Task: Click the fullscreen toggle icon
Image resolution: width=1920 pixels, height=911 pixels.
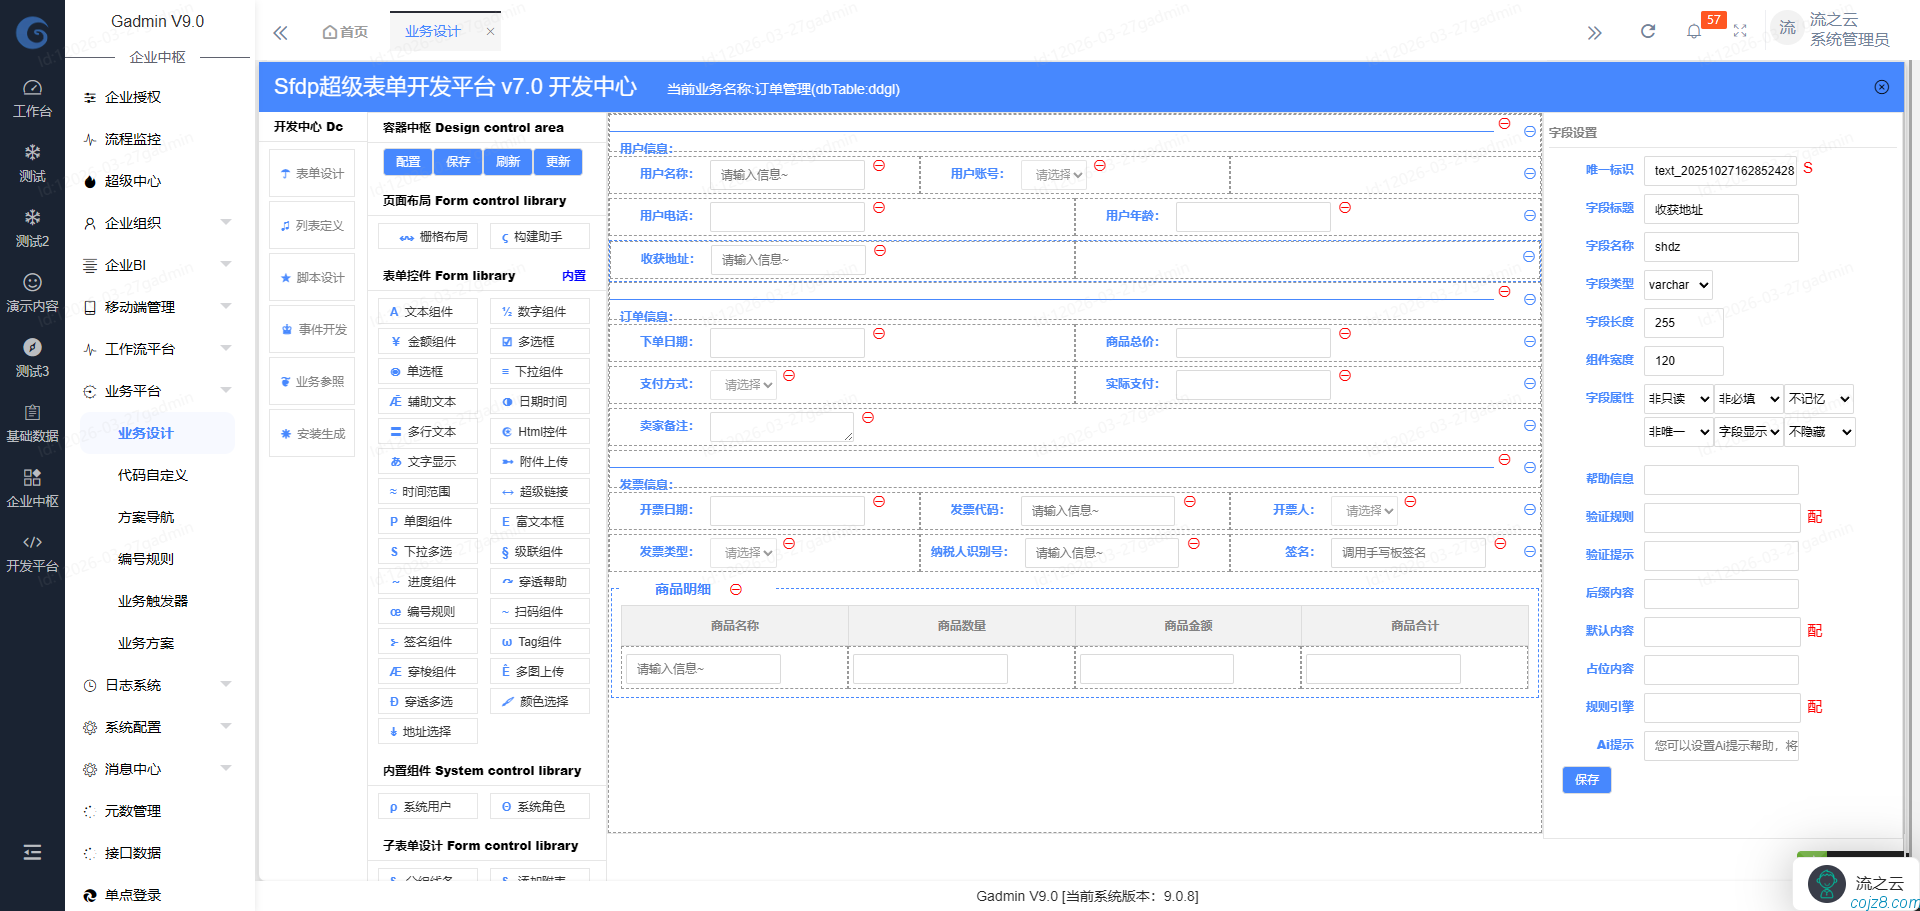Action: (1740, 31)
